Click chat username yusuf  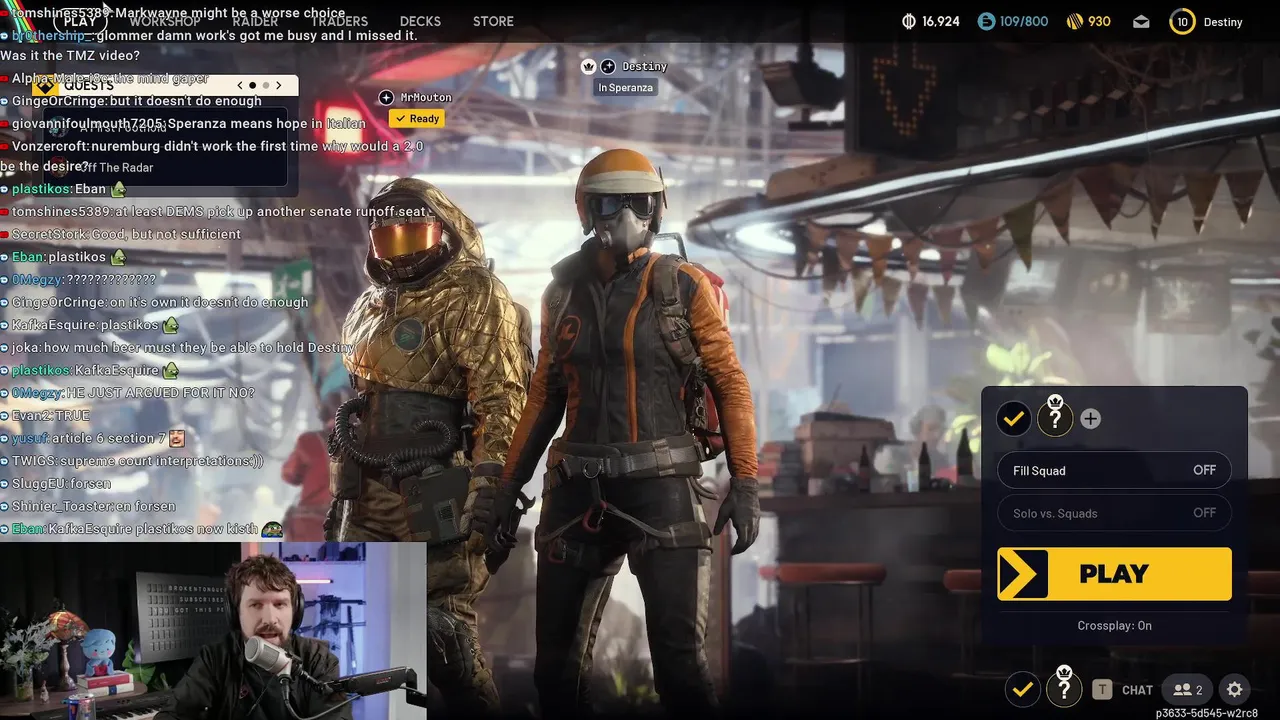(27, 438)
